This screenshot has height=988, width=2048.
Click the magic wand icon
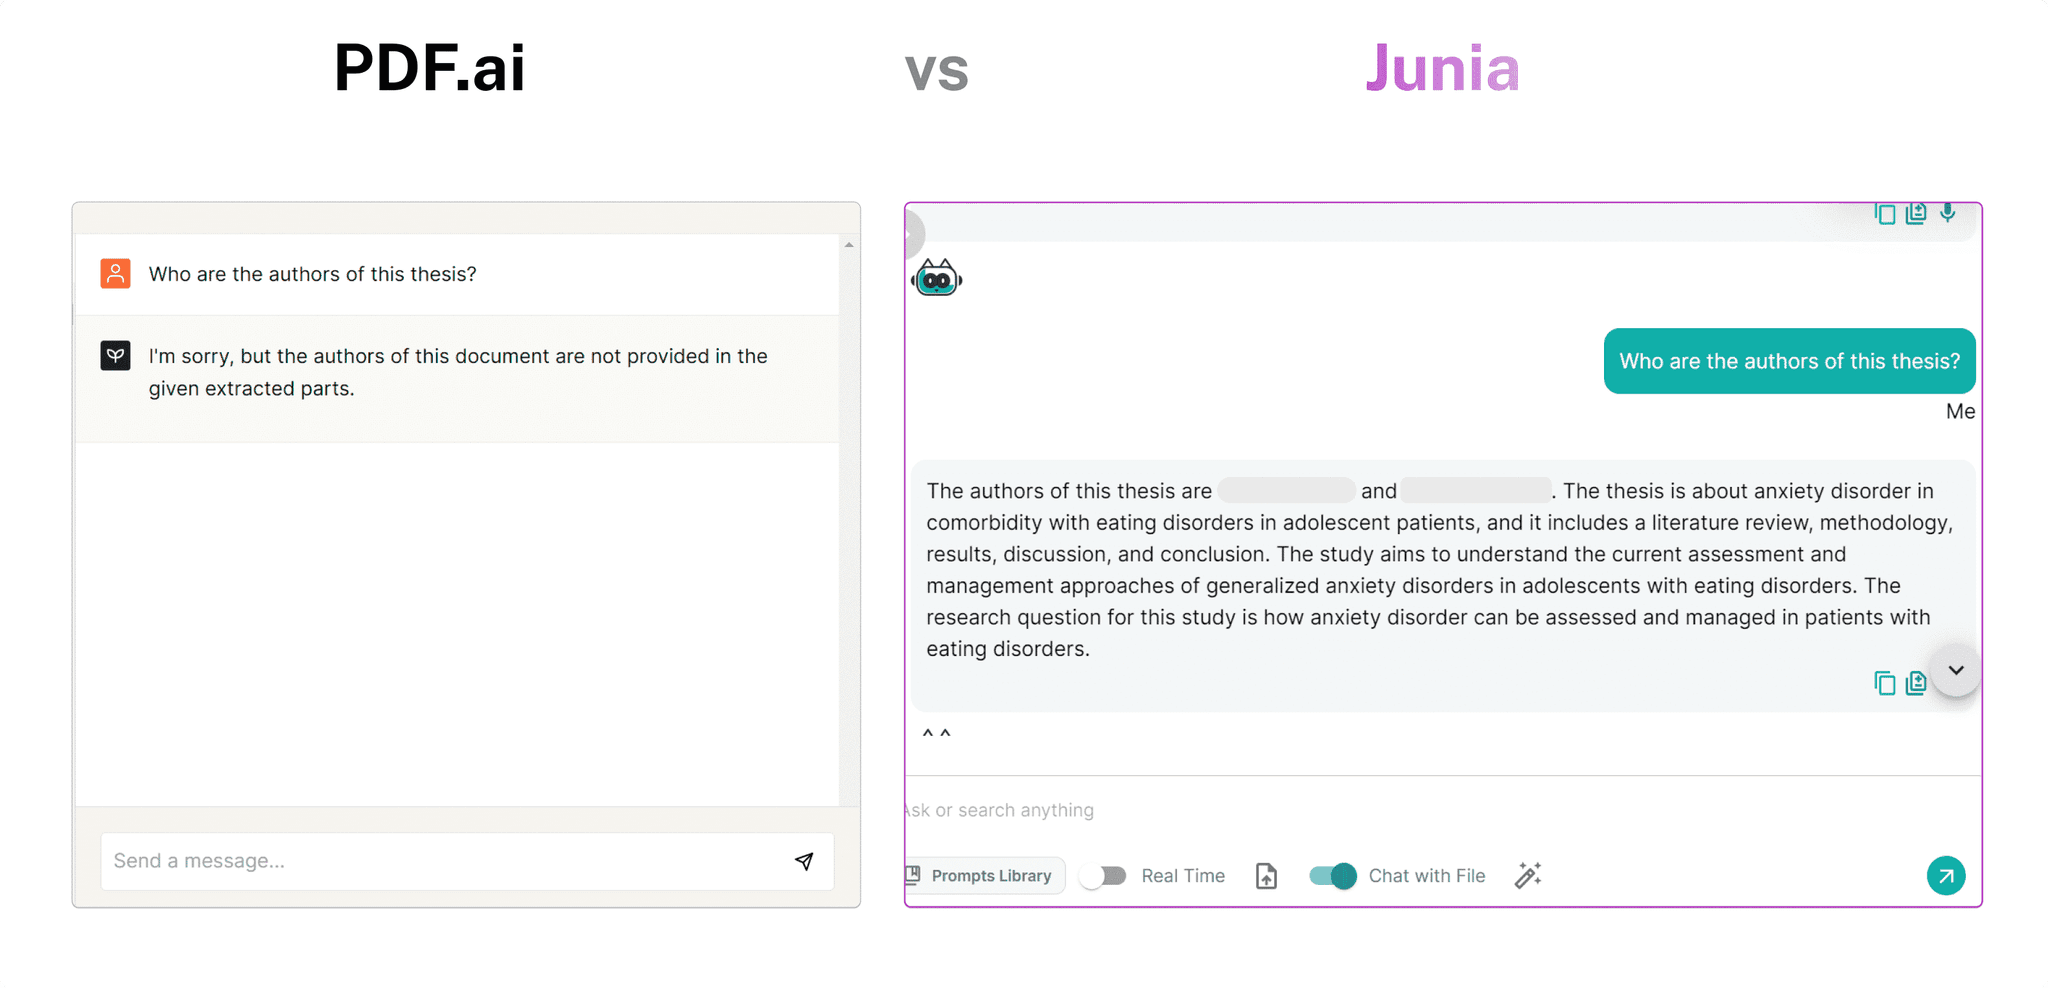click(1527, 876)
